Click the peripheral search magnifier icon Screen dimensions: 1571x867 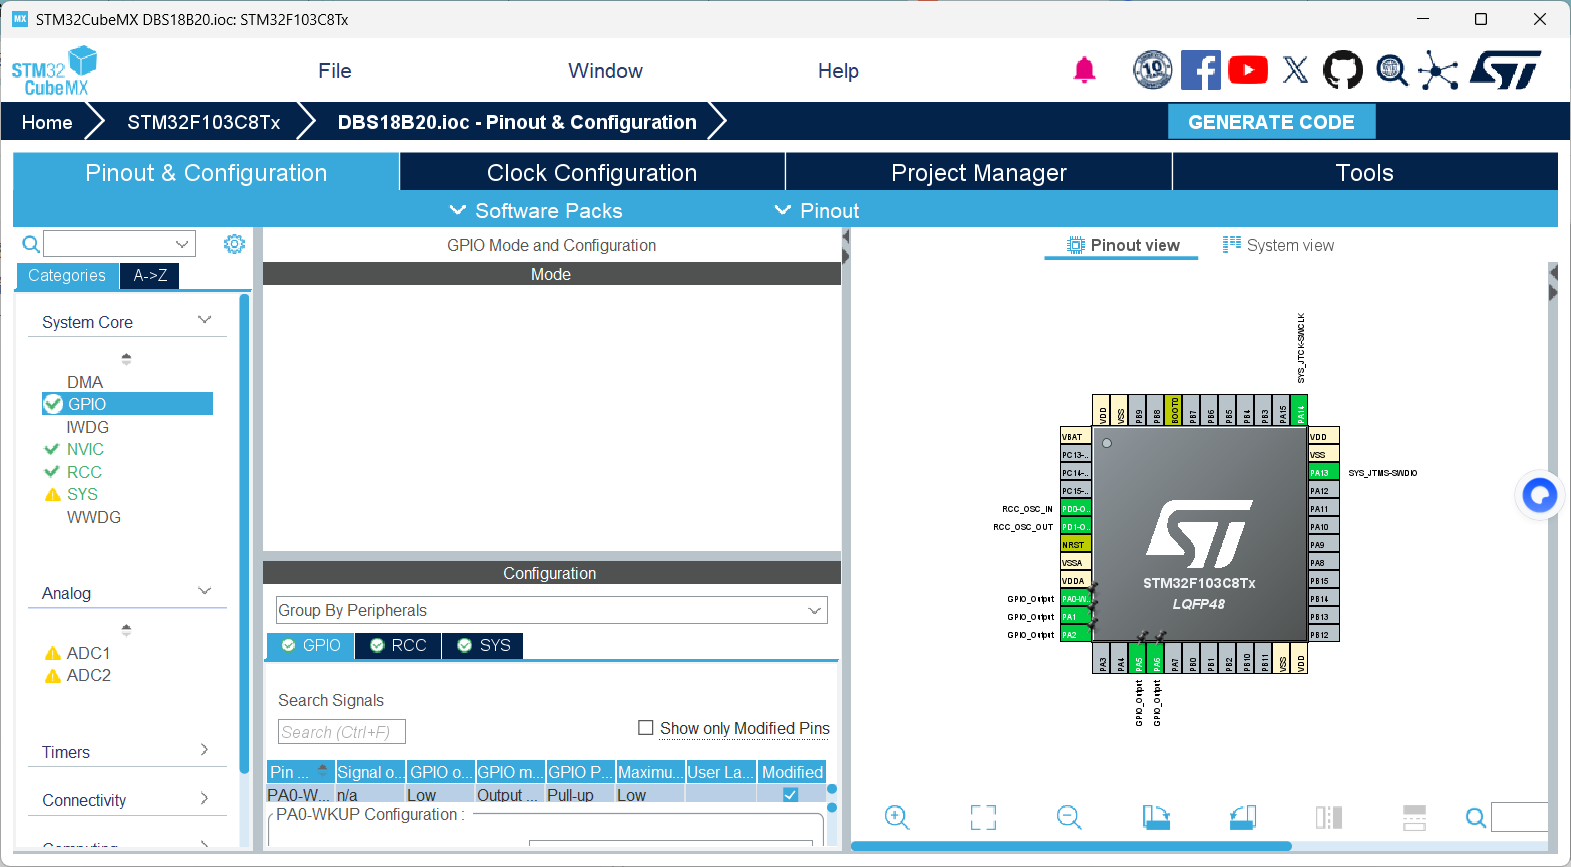(31, 244)
